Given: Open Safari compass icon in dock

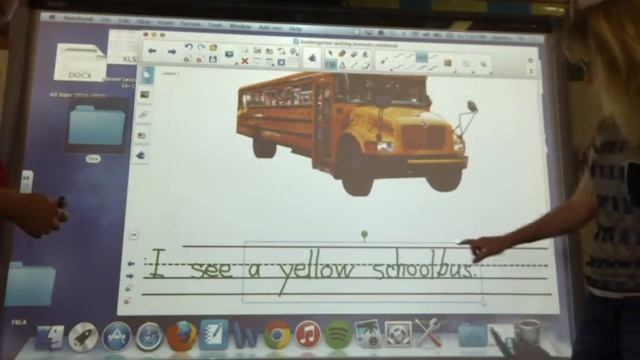Looking at the screenshot, I should [148, 336].
